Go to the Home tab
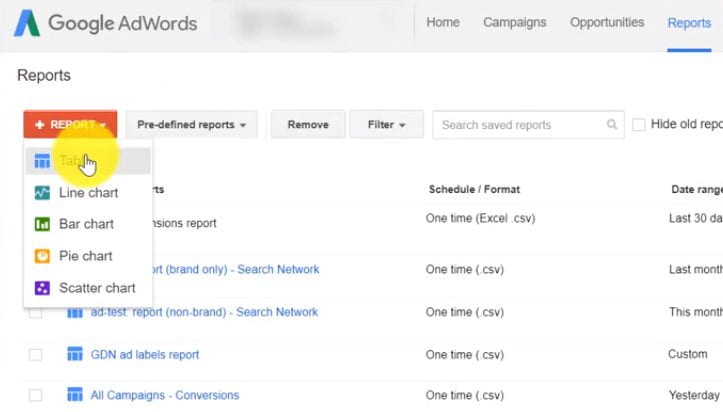723x412 pixels. [443, 23]
